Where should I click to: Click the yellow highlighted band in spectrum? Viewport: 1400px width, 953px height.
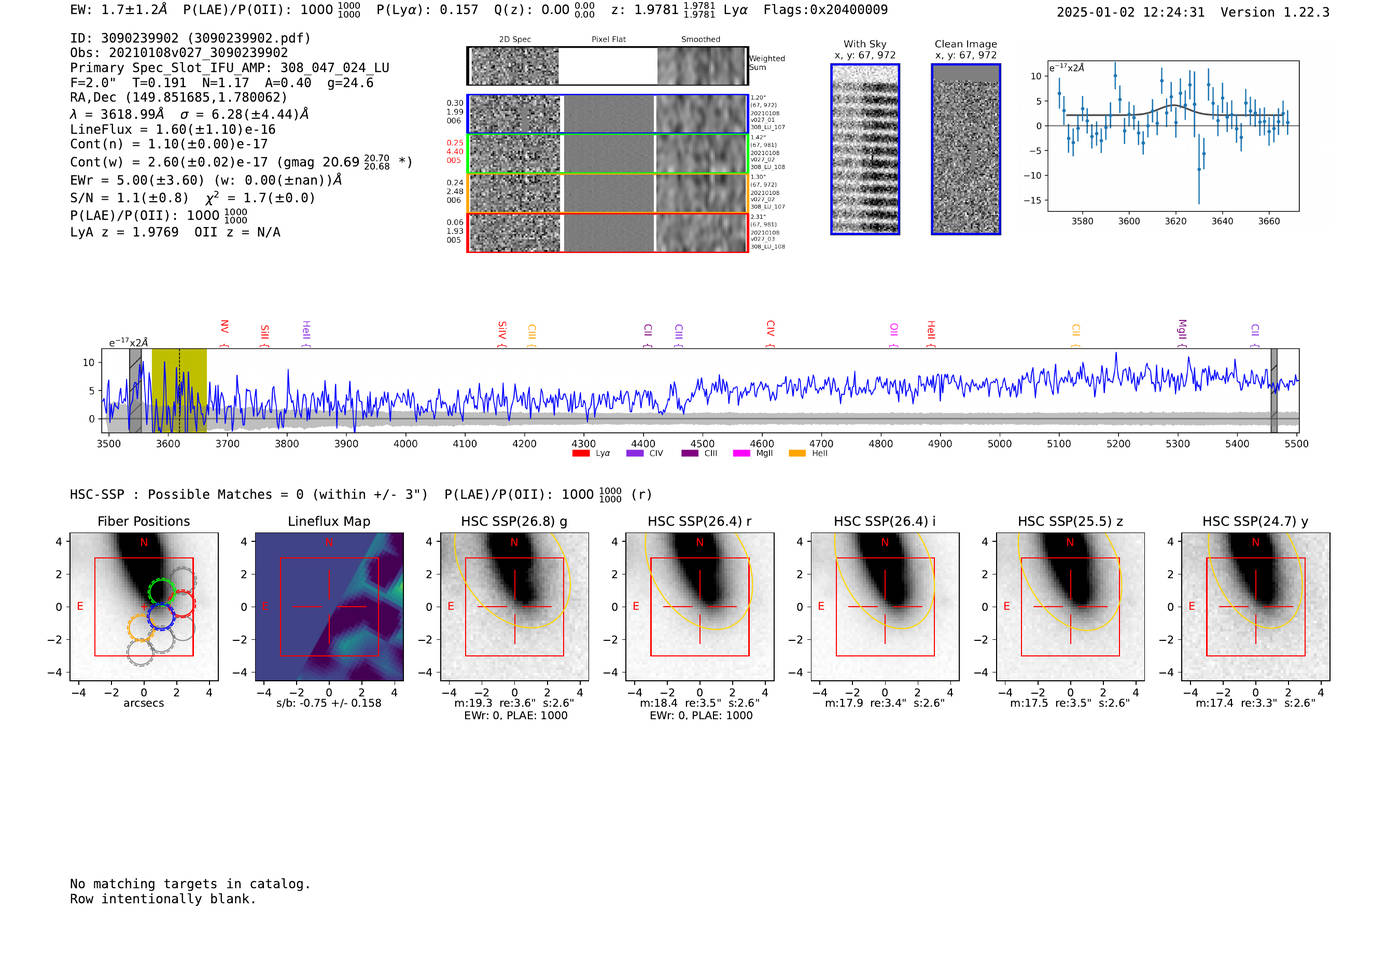coord(179,390)
